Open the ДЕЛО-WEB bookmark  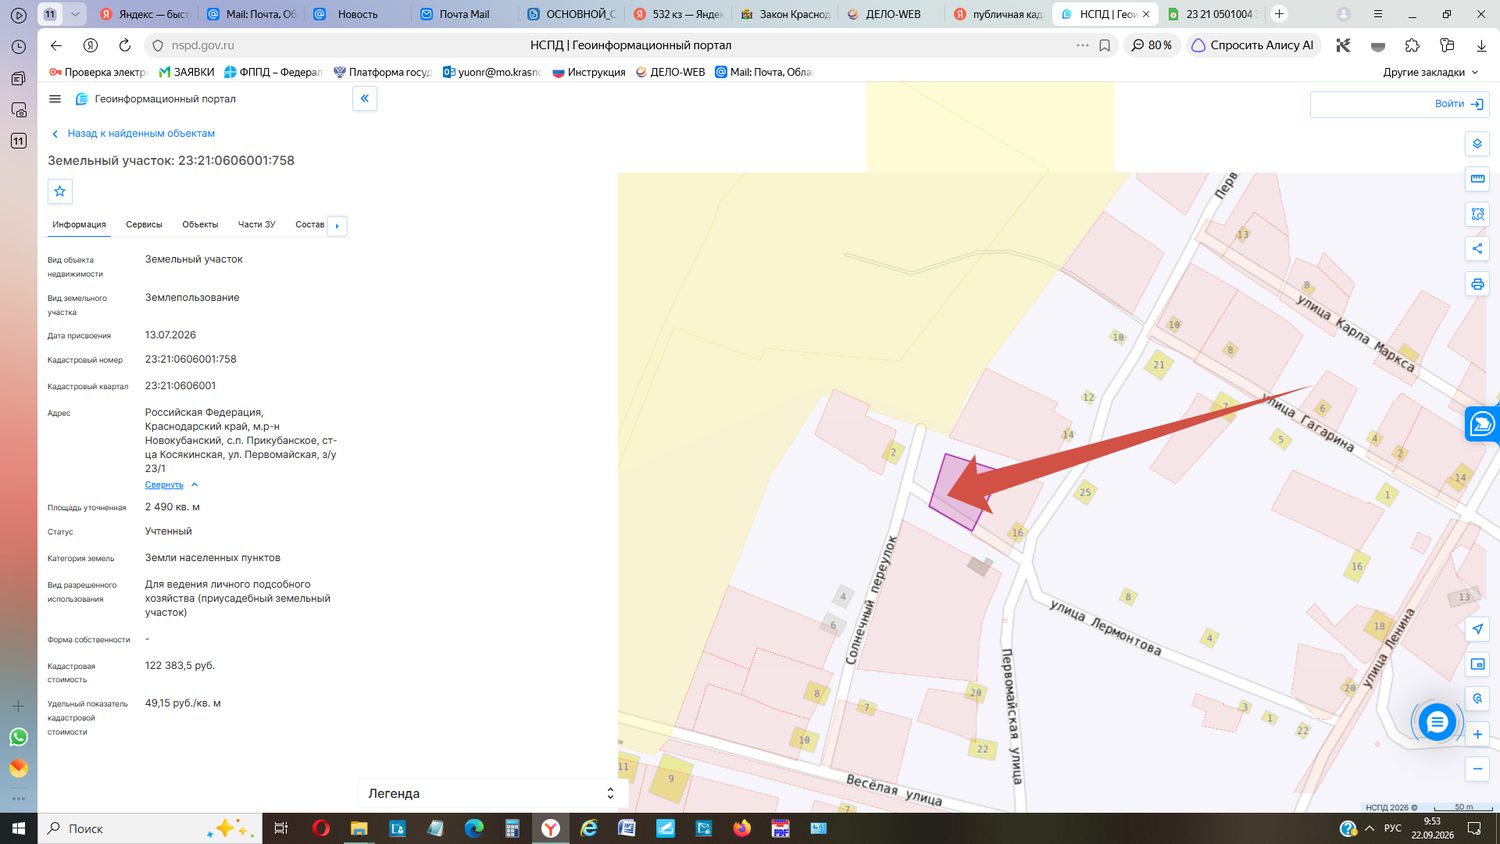click(670, 72)
